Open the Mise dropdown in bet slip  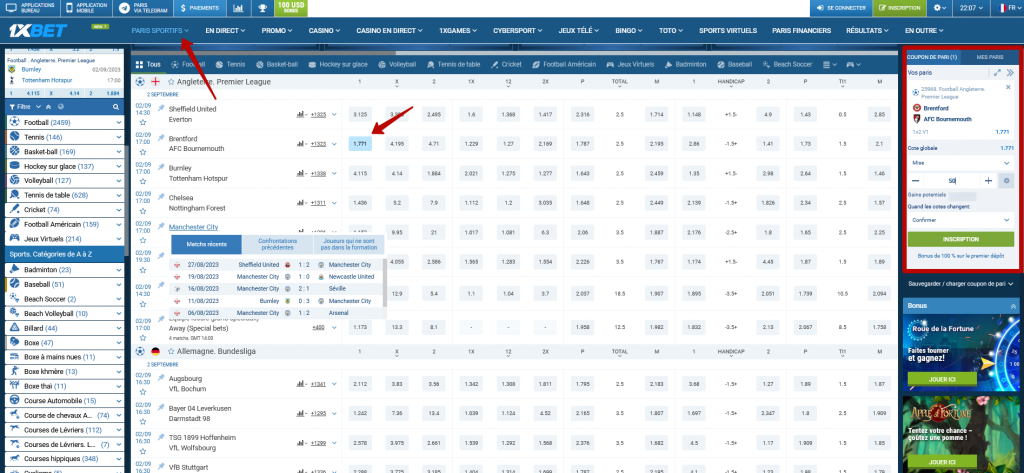tap(961, 163)
